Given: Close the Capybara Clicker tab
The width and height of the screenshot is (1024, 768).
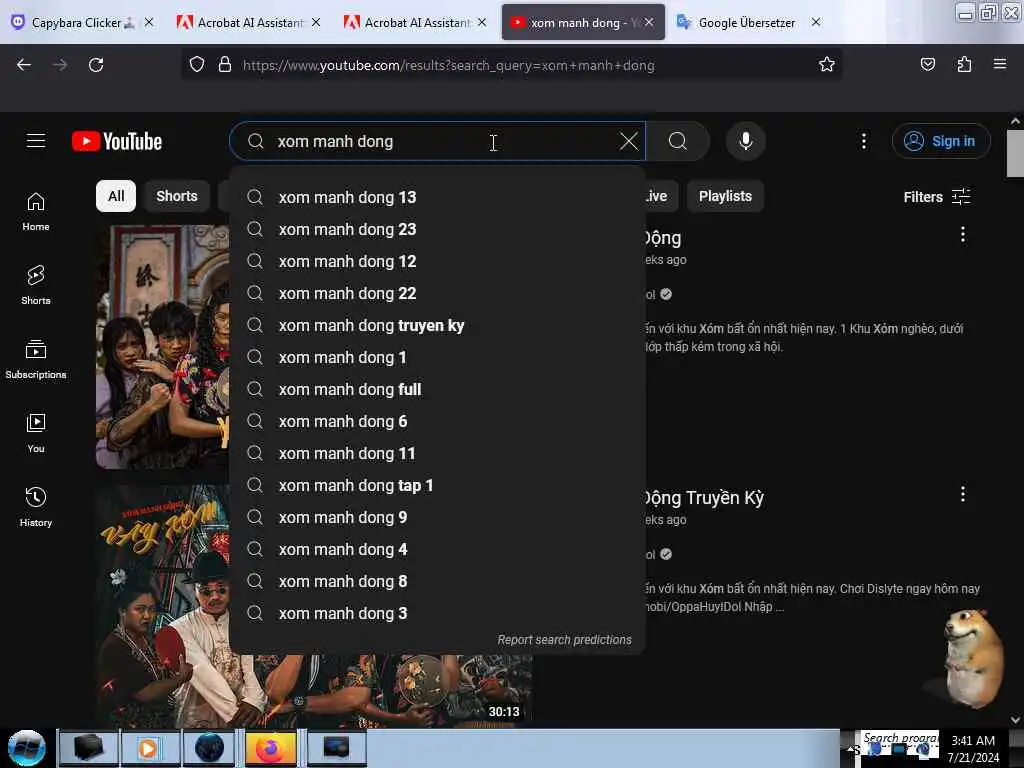Looking at the screenshot, I should (149, 22).
